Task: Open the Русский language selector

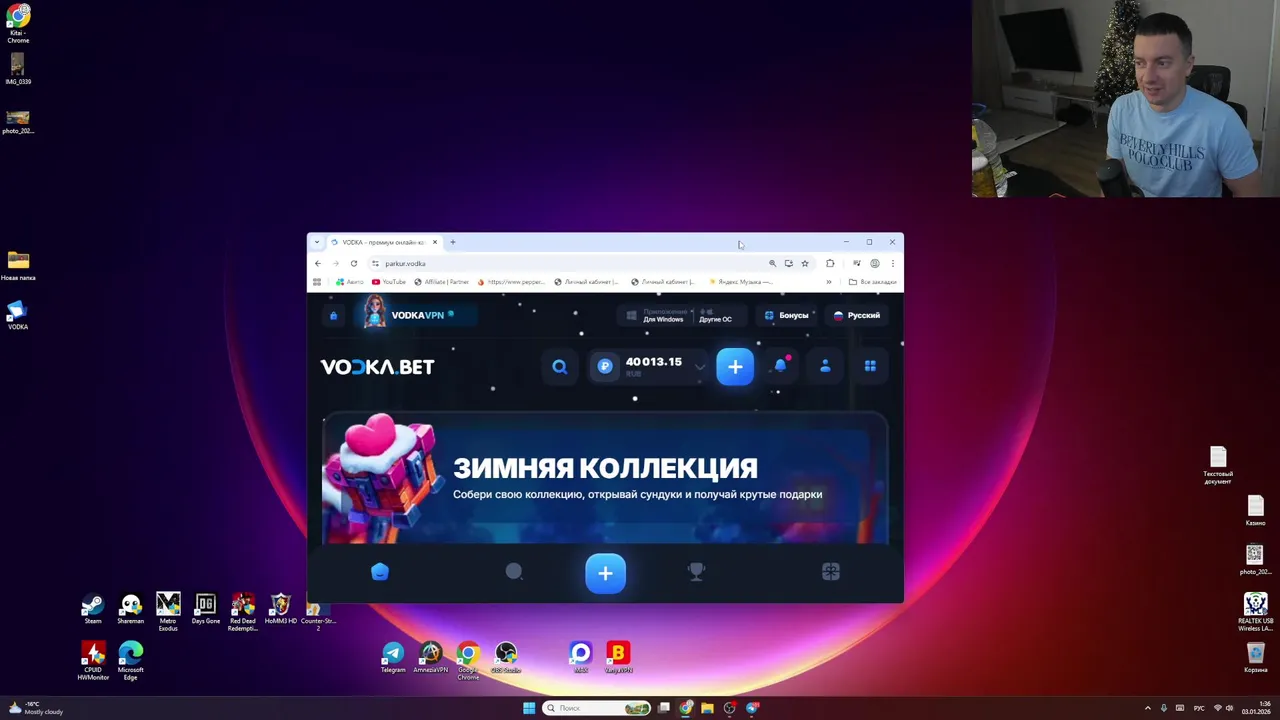Action: coord(857,316)
